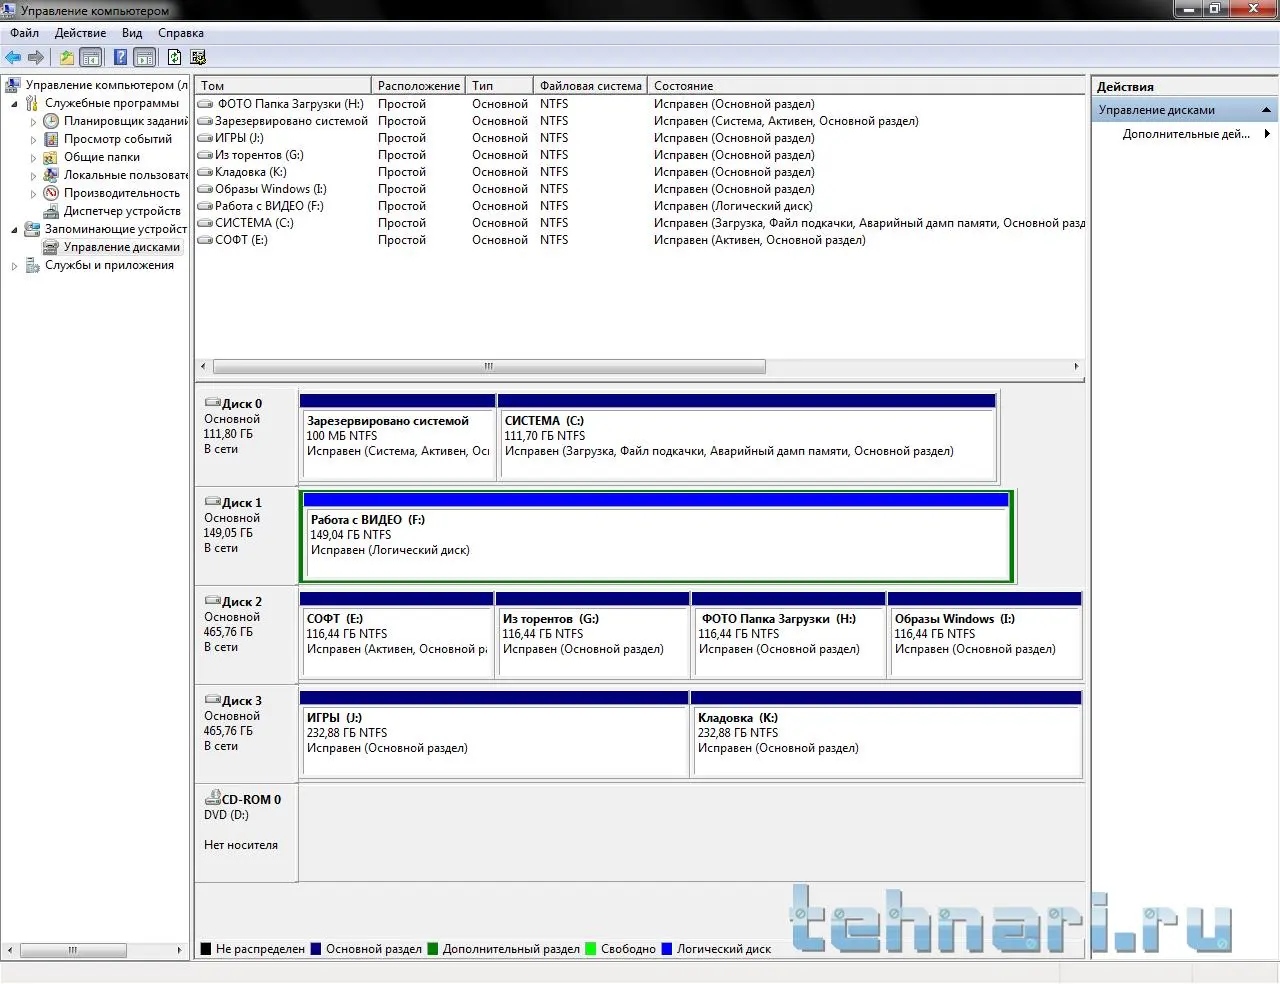Viewport: 1280px width, 984px height.
Task: Open the Действие menu
Action: [80, 33]
